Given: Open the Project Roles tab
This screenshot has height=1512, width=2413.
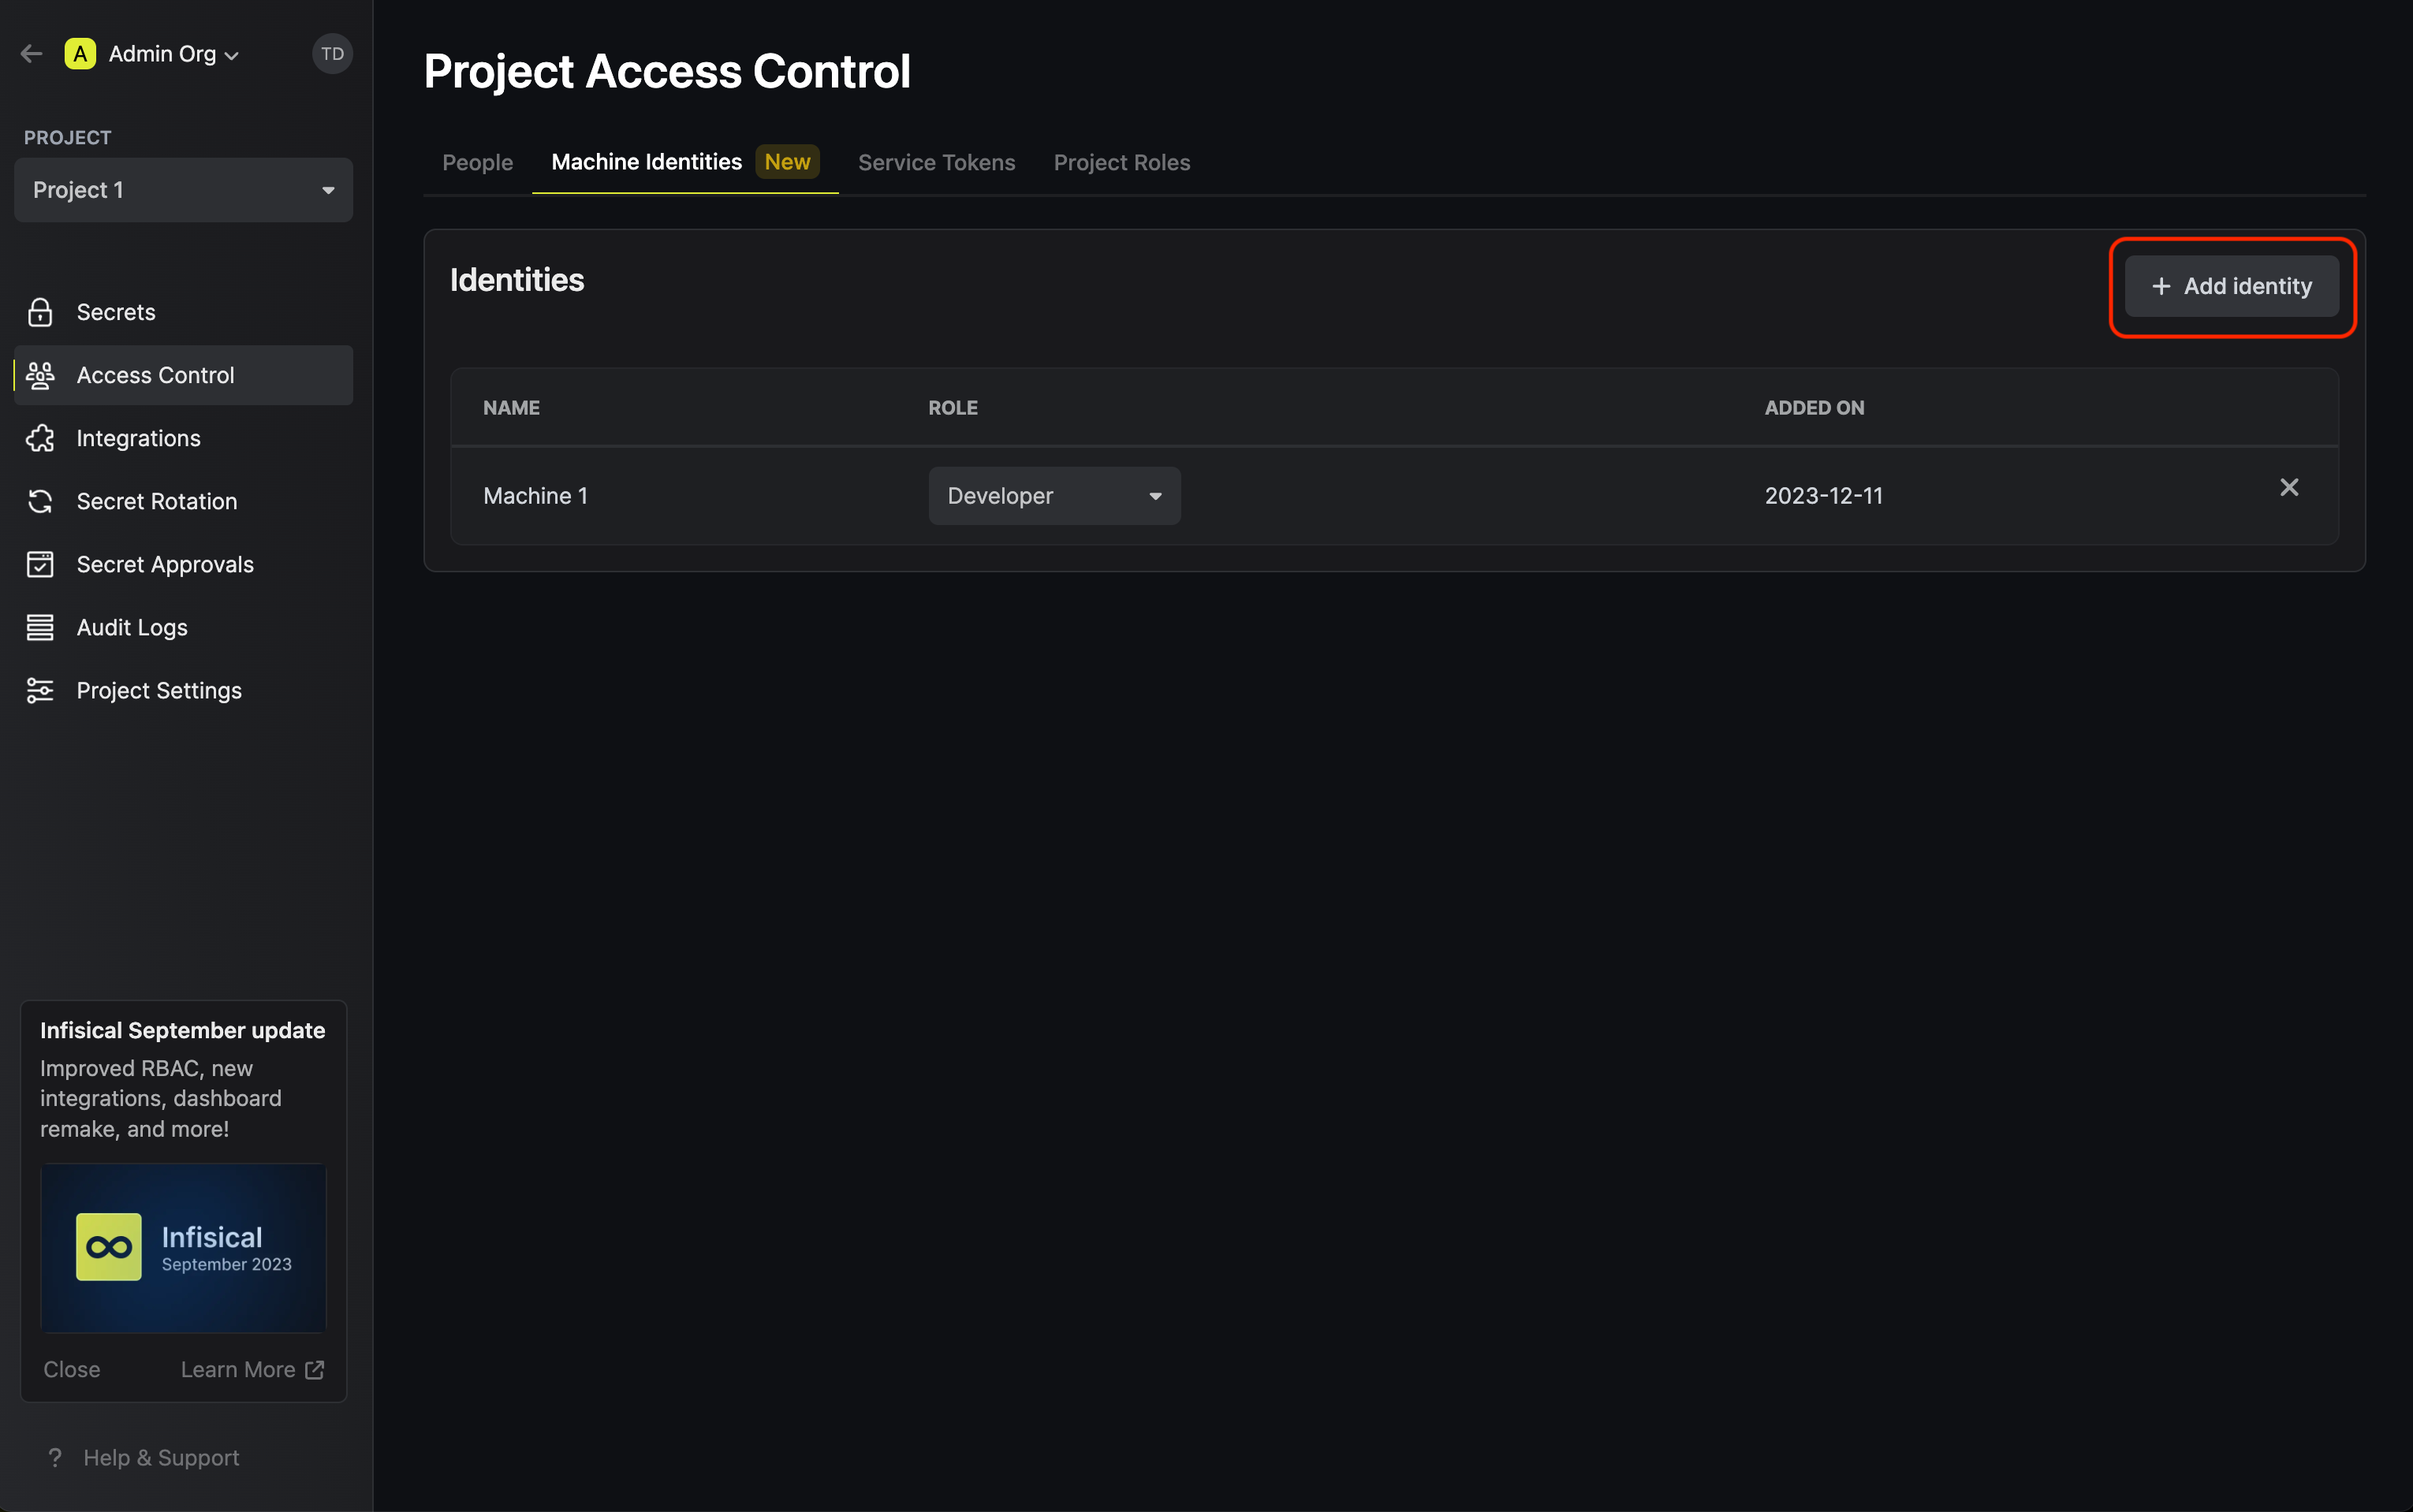Looking at the screenshot, I should click(1121, 162).
